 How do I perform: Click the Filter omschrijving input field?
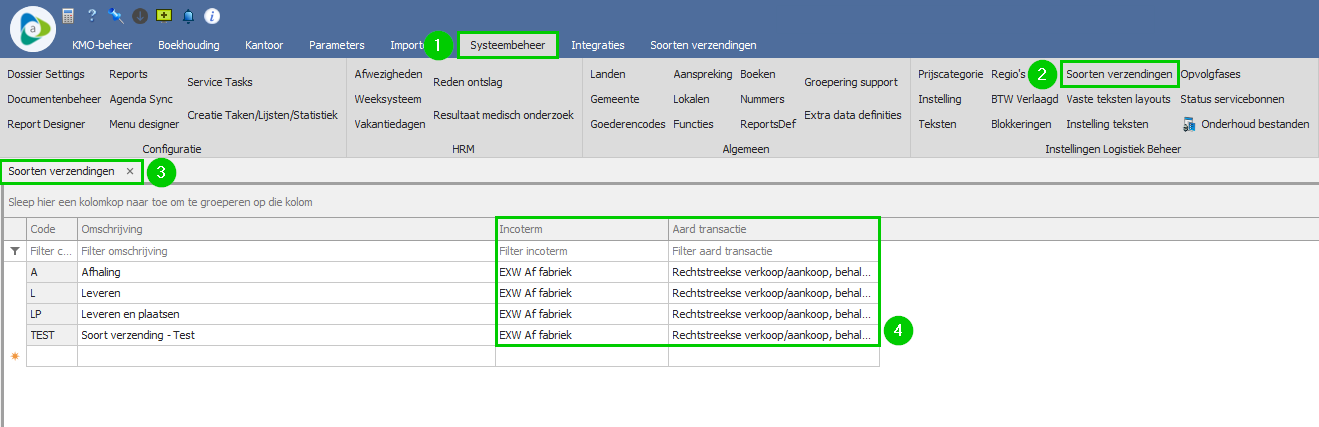[x=285, y=252]
